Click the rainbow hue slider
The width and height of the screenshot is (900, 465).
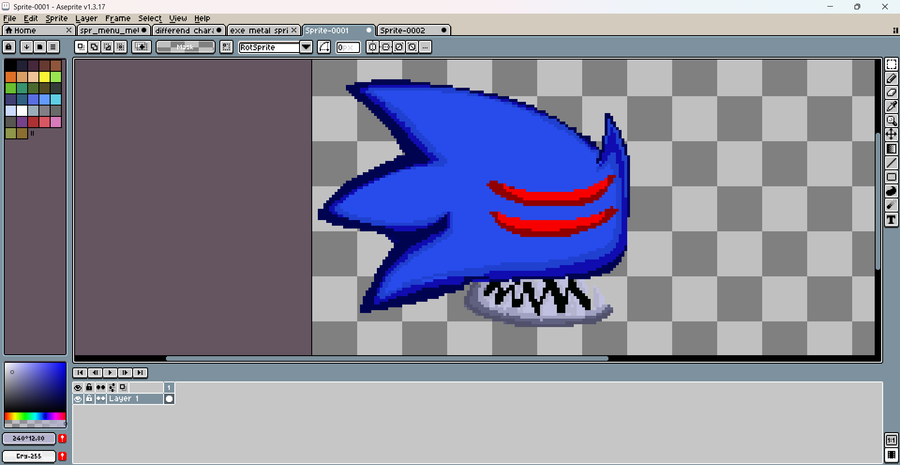pos(35,416)
